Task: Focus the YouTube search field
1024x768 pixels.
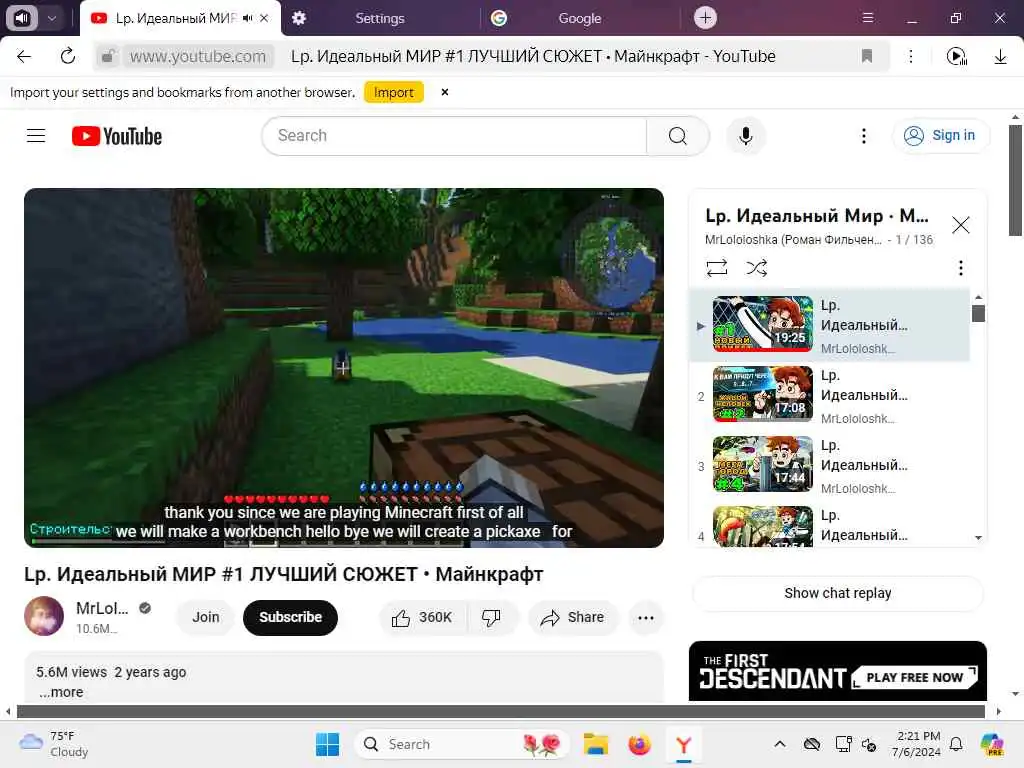Action: coord(454,136)
